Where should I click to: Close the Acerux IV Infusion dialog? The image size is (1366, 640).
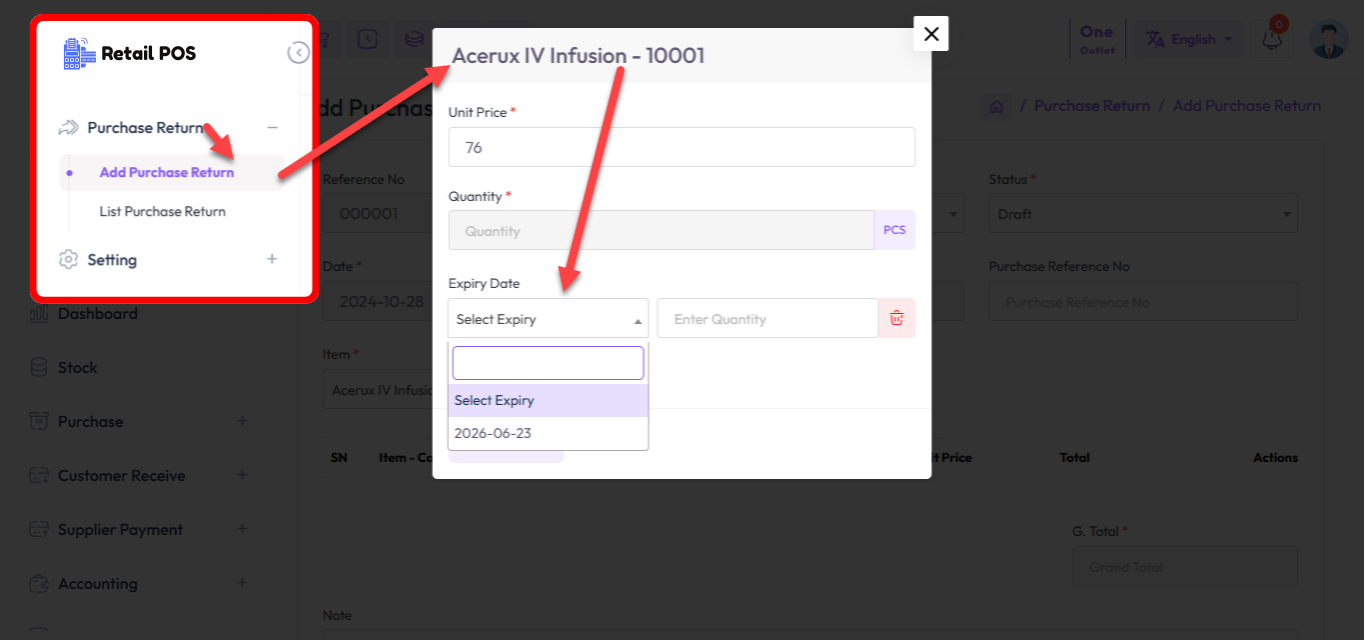click(x=931, y=34)
